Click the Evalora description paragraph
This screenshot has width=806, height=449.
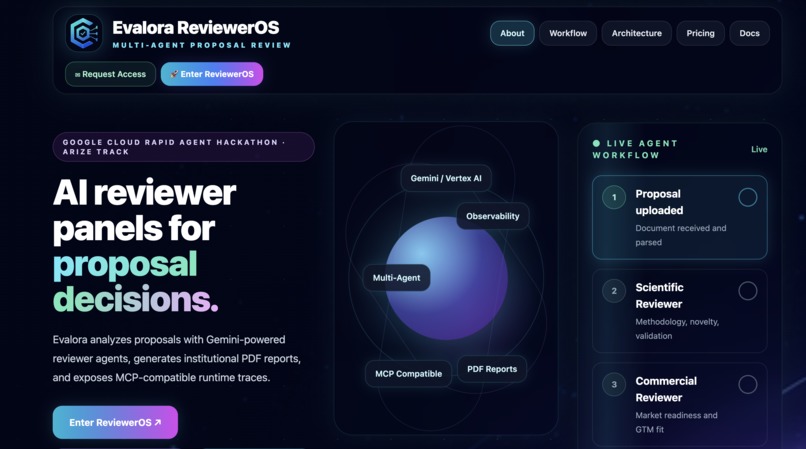[177, 358]
